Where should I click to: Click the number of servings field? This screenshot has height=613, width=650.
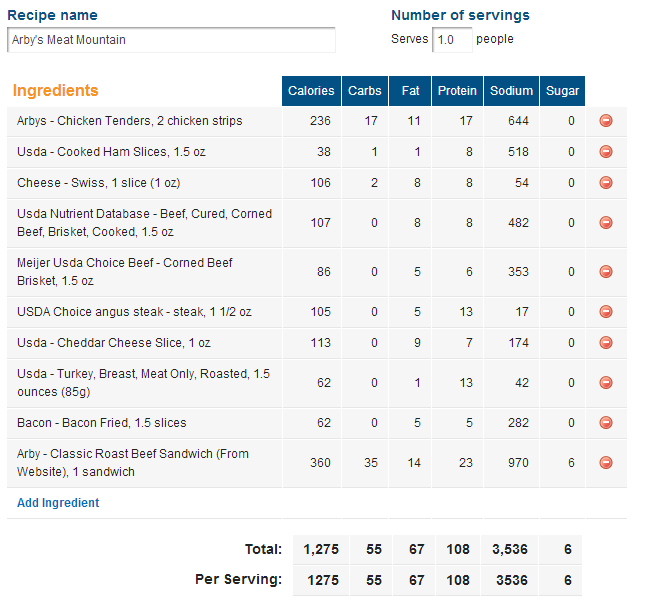[452, 40]
